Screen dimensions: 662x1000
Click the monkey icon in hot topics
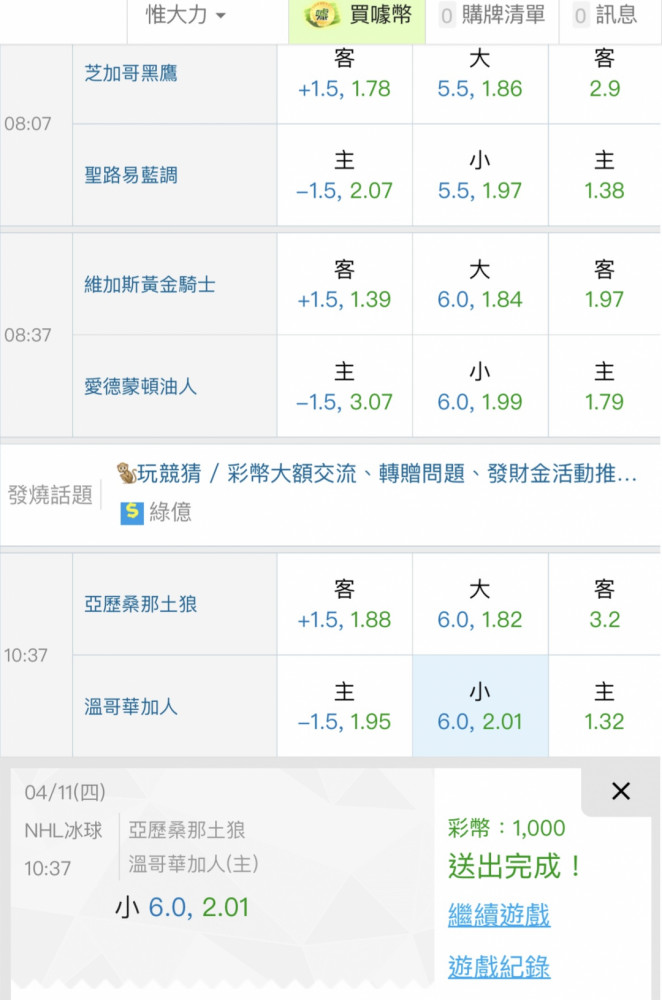(126, 473)
